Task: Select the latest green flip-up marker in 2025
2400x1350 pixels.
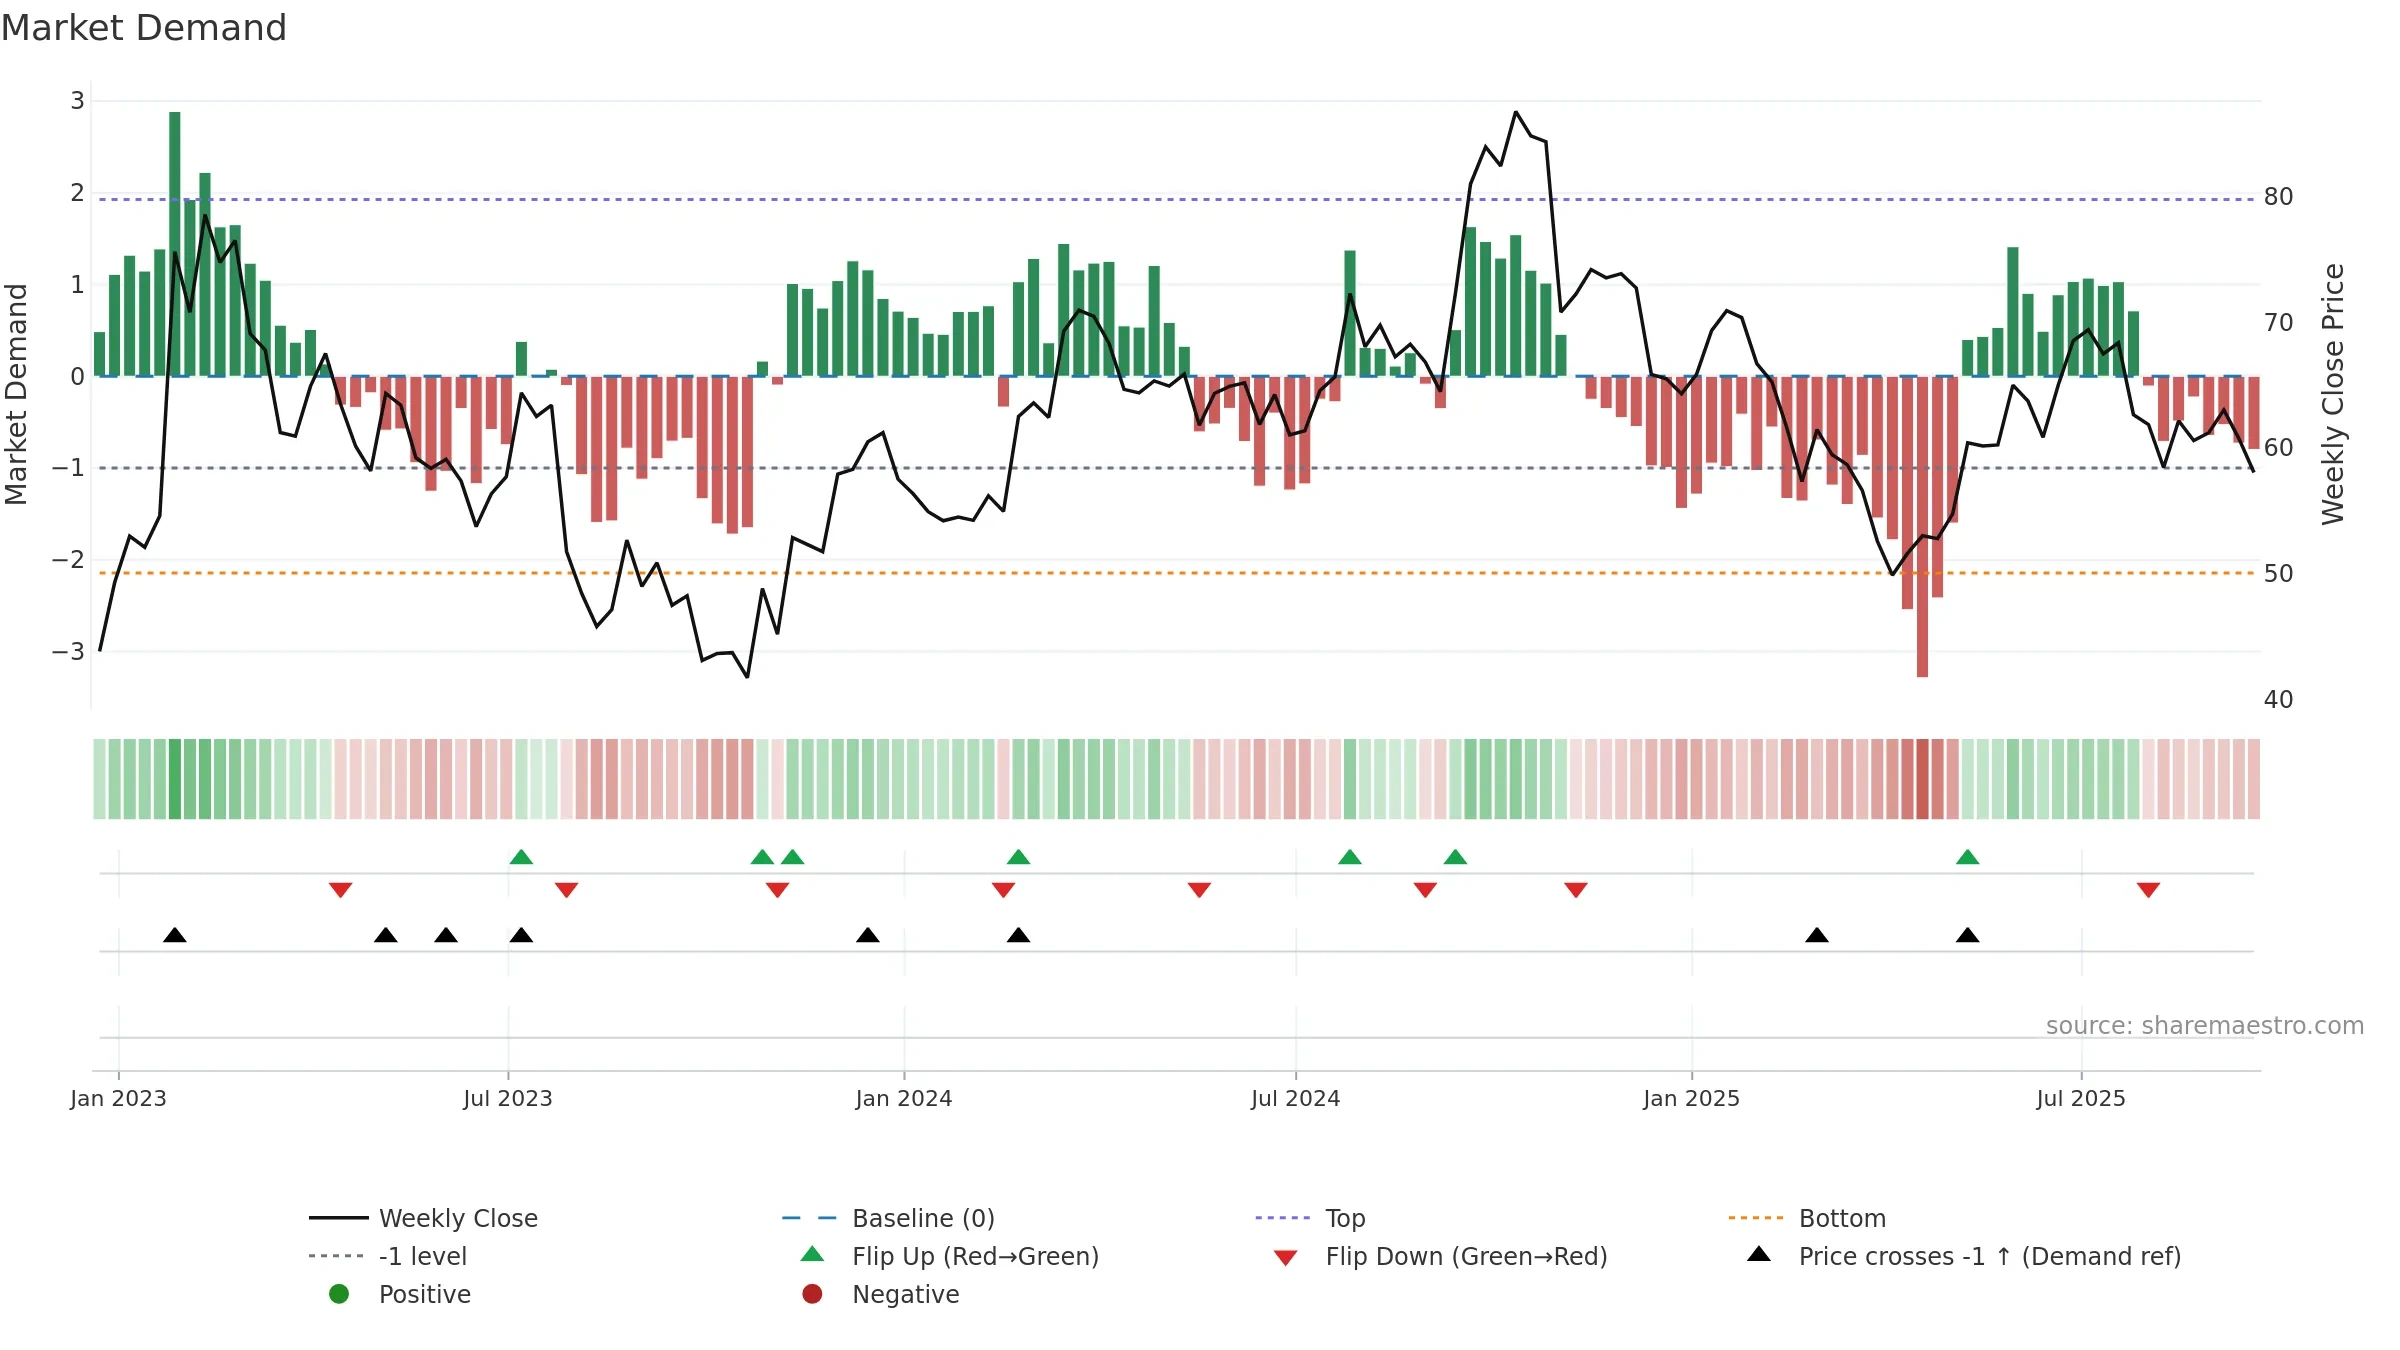Action: coord(1967,857)
